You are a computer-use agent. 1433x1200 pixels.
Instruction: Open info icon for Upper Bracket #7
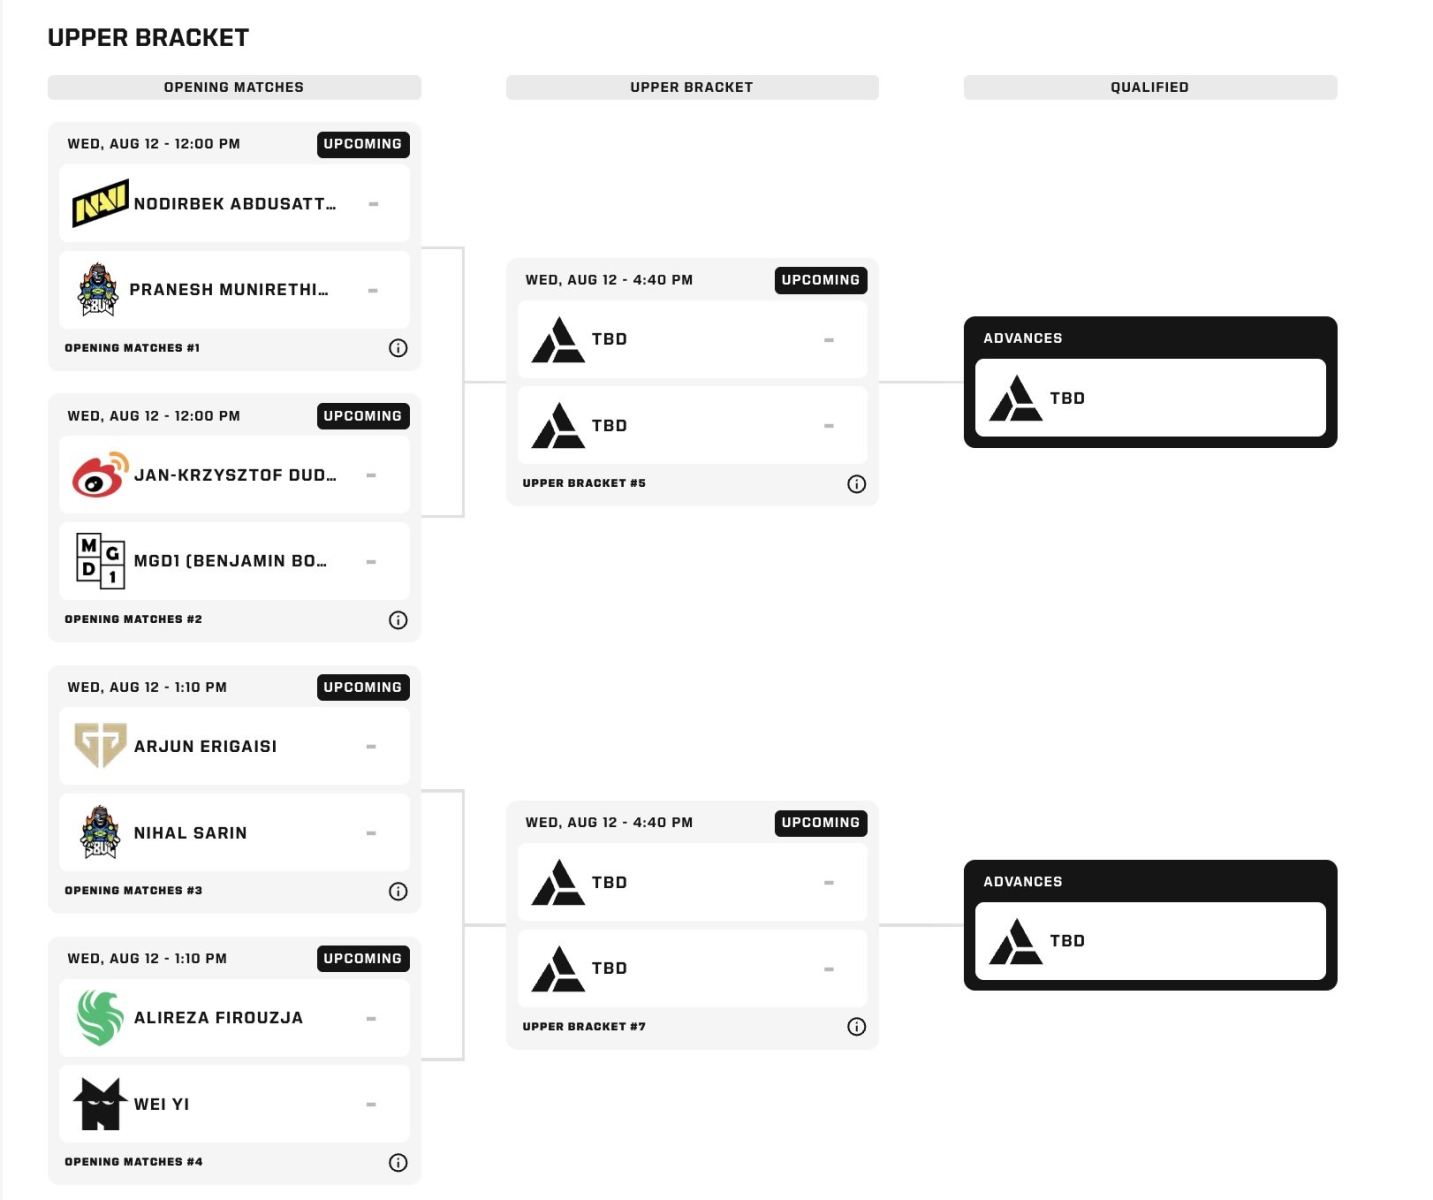tap(857, 1027)
